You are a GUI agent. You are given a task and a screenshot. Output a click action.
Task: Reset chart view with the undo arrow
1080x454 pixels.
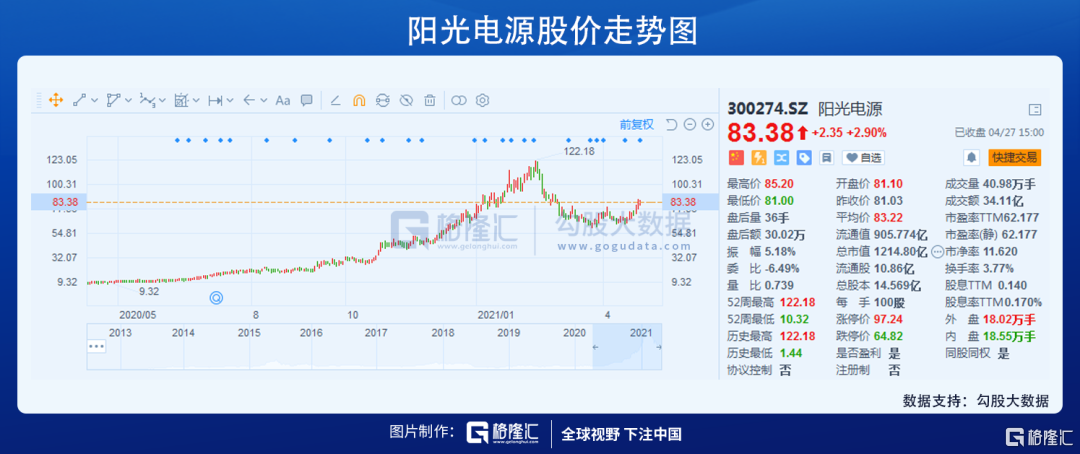click(x=672, y=125)
